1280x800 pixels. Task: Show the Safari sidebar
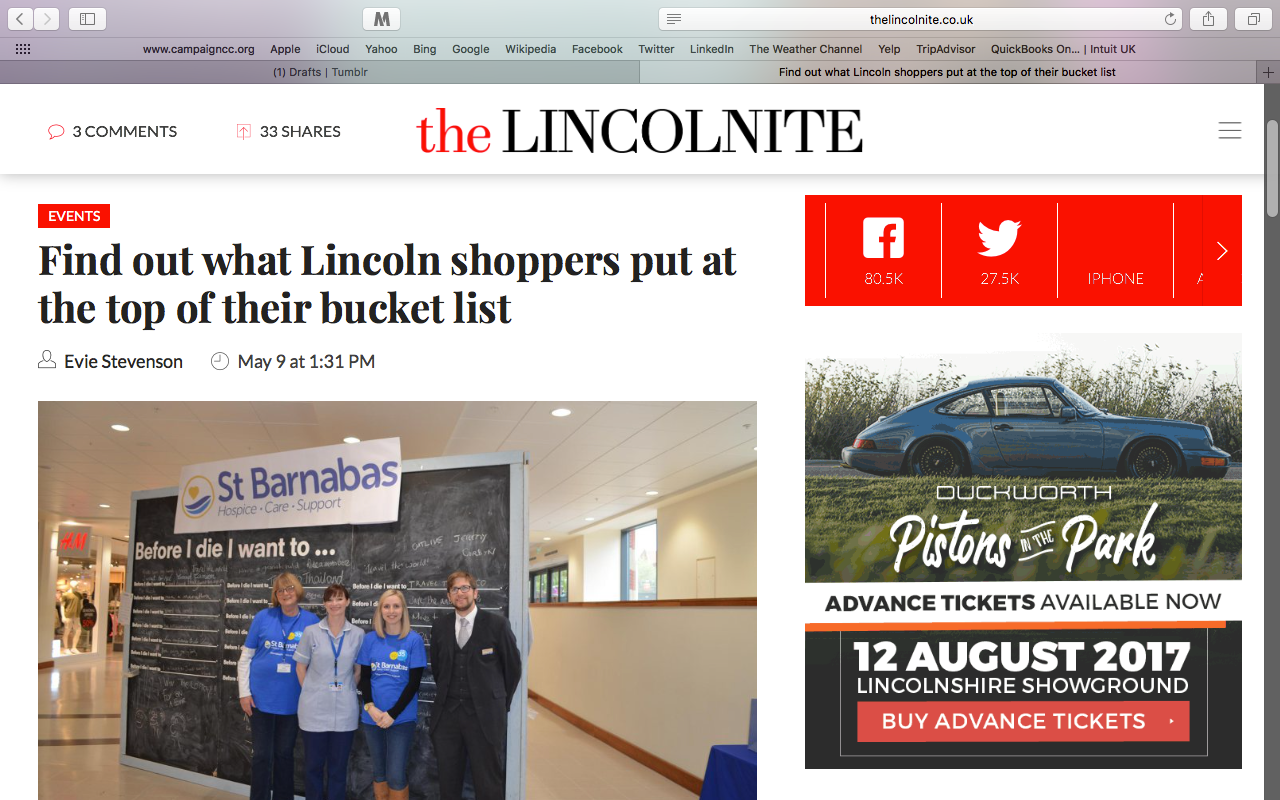pos(87,19)
